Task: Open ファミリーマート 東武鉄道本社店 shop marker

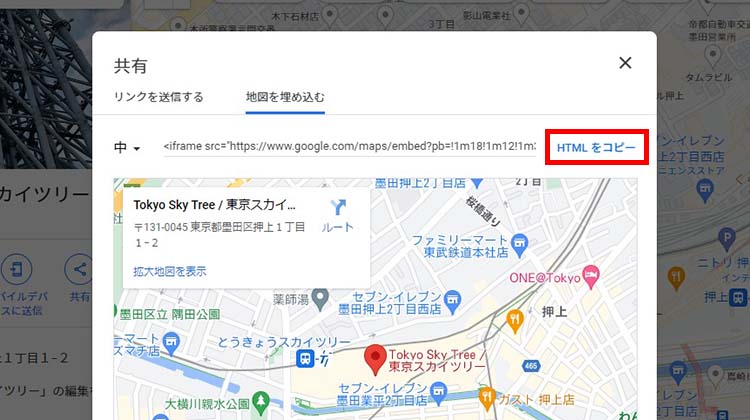Action: pyautogui.click(x=519, y=245)
